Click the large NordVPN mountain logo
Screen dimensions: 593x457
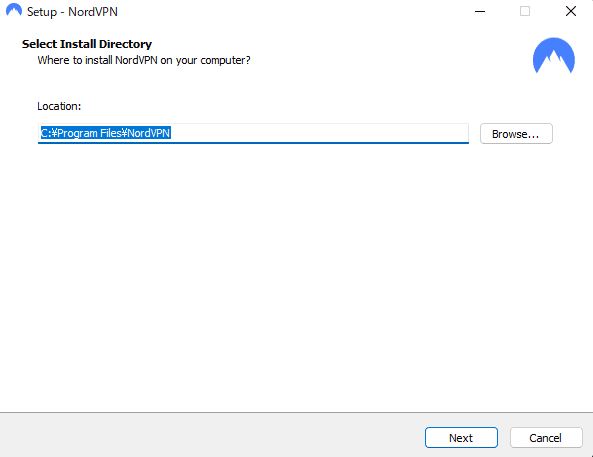[554, 56]
